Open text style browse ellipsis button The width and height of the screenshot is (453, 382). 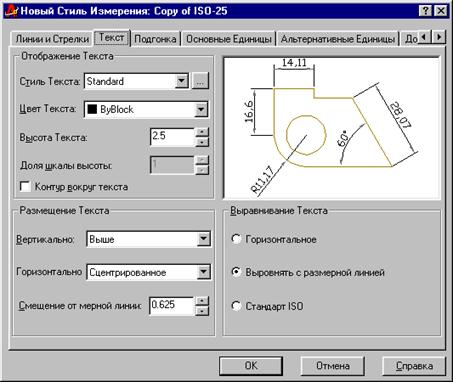pyautogui.click(x=200, y=81)
